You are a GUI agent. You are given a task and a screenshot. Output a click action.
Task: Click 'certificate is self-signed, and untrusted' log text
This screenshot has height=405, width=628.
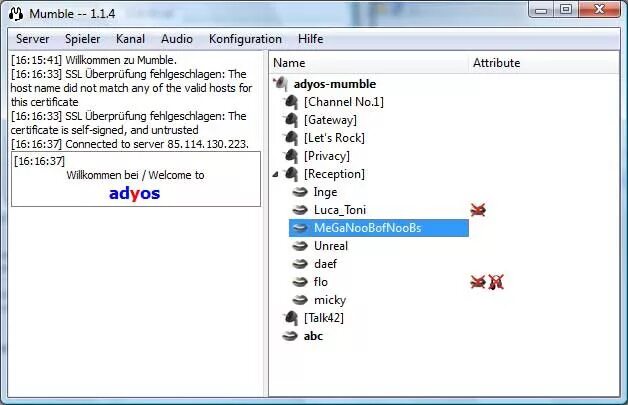pos(105,130)
